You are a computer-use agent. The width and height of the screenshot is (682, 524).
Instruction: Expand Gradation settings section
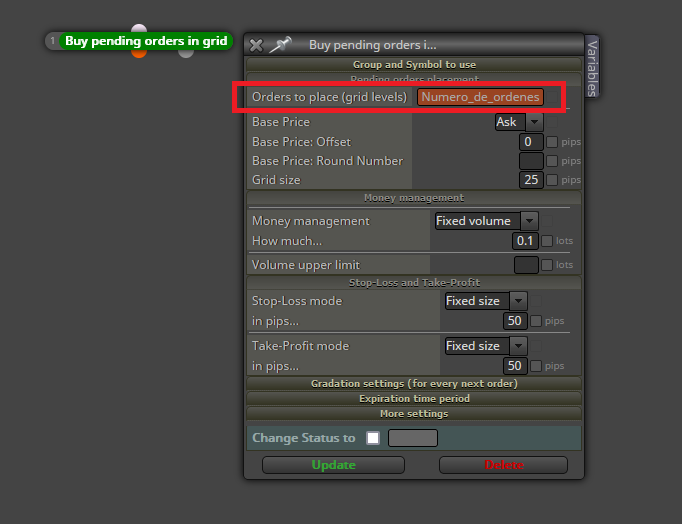pos(414,384)
